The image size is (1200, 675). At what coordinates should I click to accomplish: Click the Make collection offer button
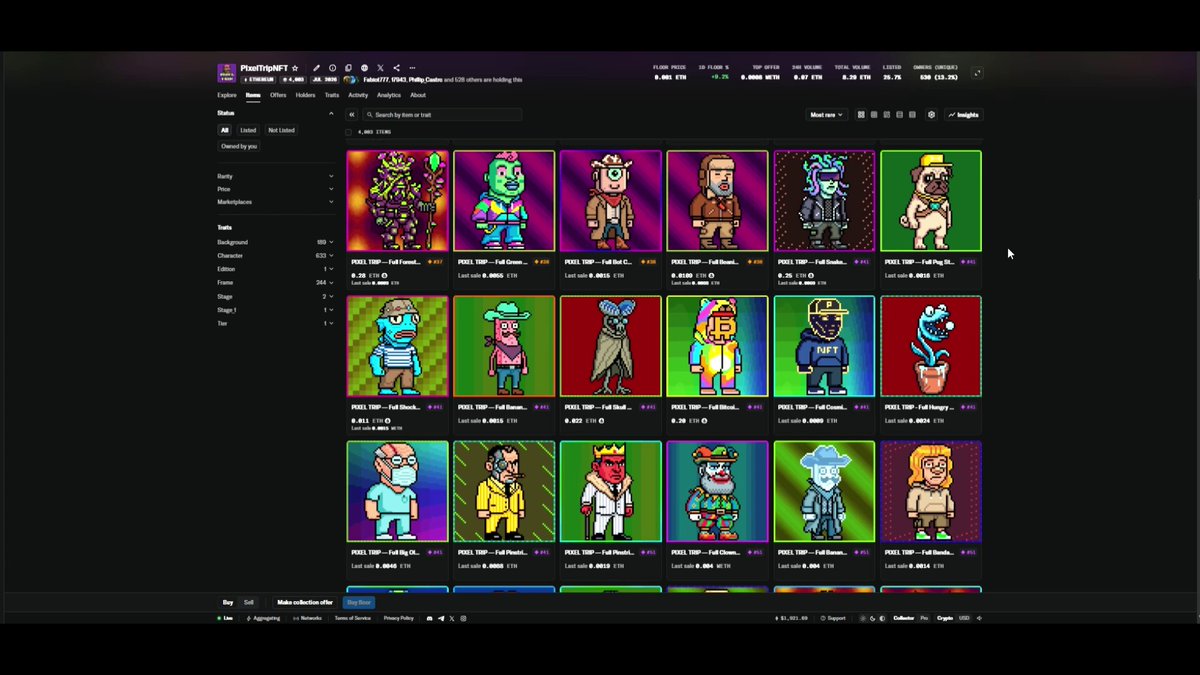pyautogui.click(x=305, y=602)
